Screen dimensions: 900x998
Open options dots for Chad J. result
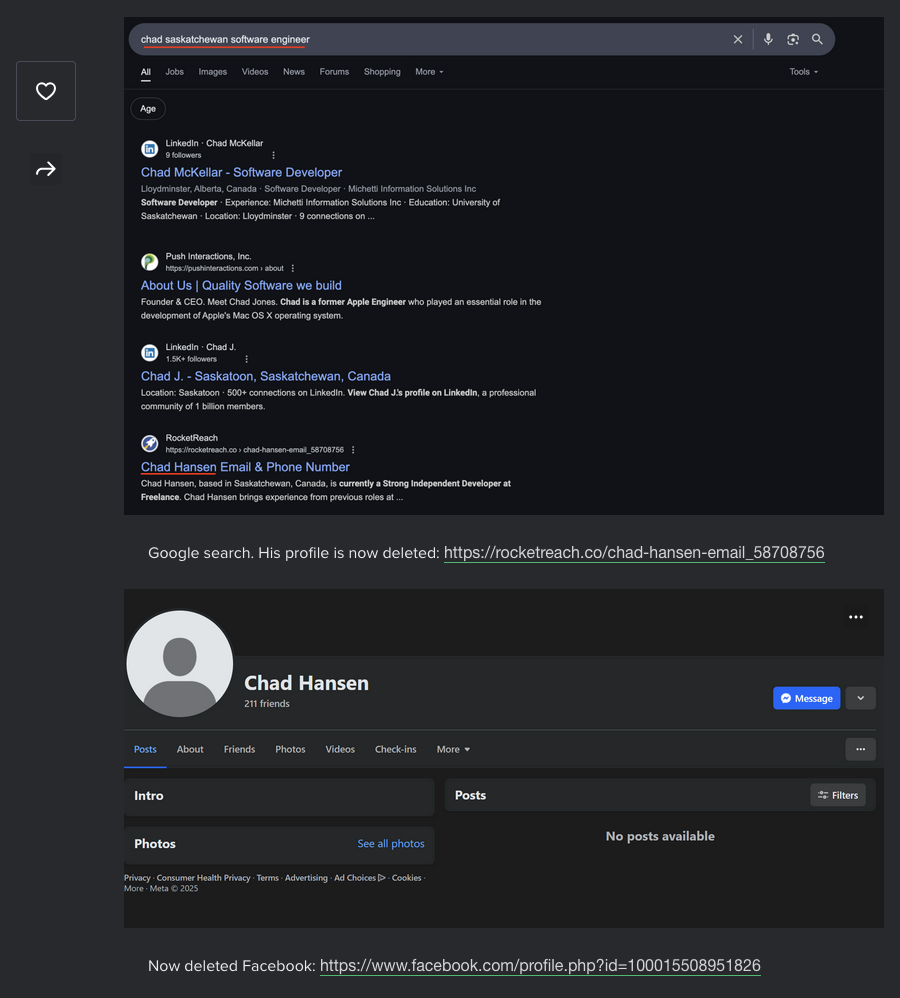(246, 359)
